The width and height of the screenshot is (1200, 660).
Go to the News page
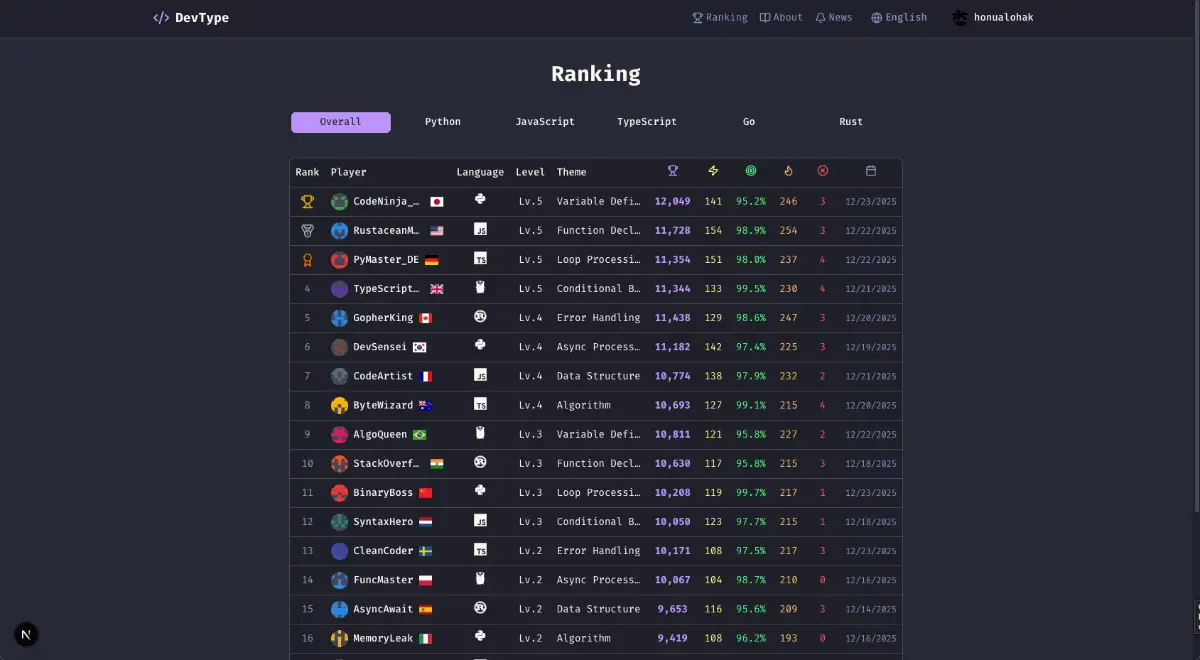coord(833,17)
